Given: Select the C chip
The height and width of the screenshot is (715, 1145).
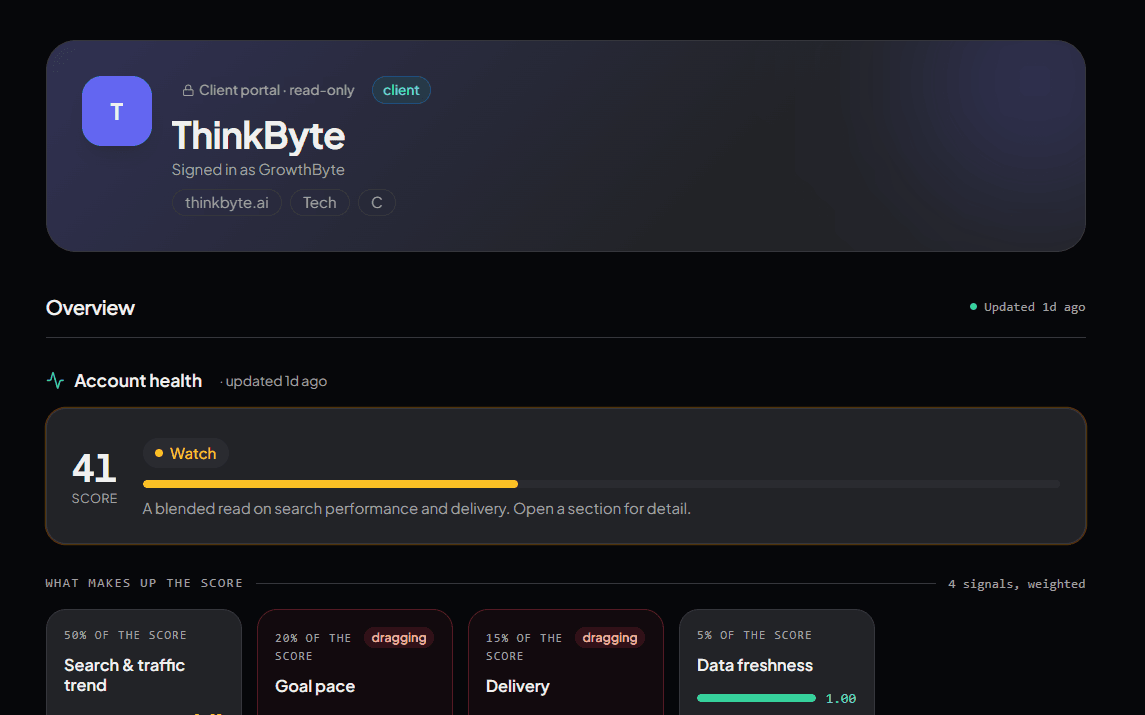Looking at the screenshot, I should [377, 202].
